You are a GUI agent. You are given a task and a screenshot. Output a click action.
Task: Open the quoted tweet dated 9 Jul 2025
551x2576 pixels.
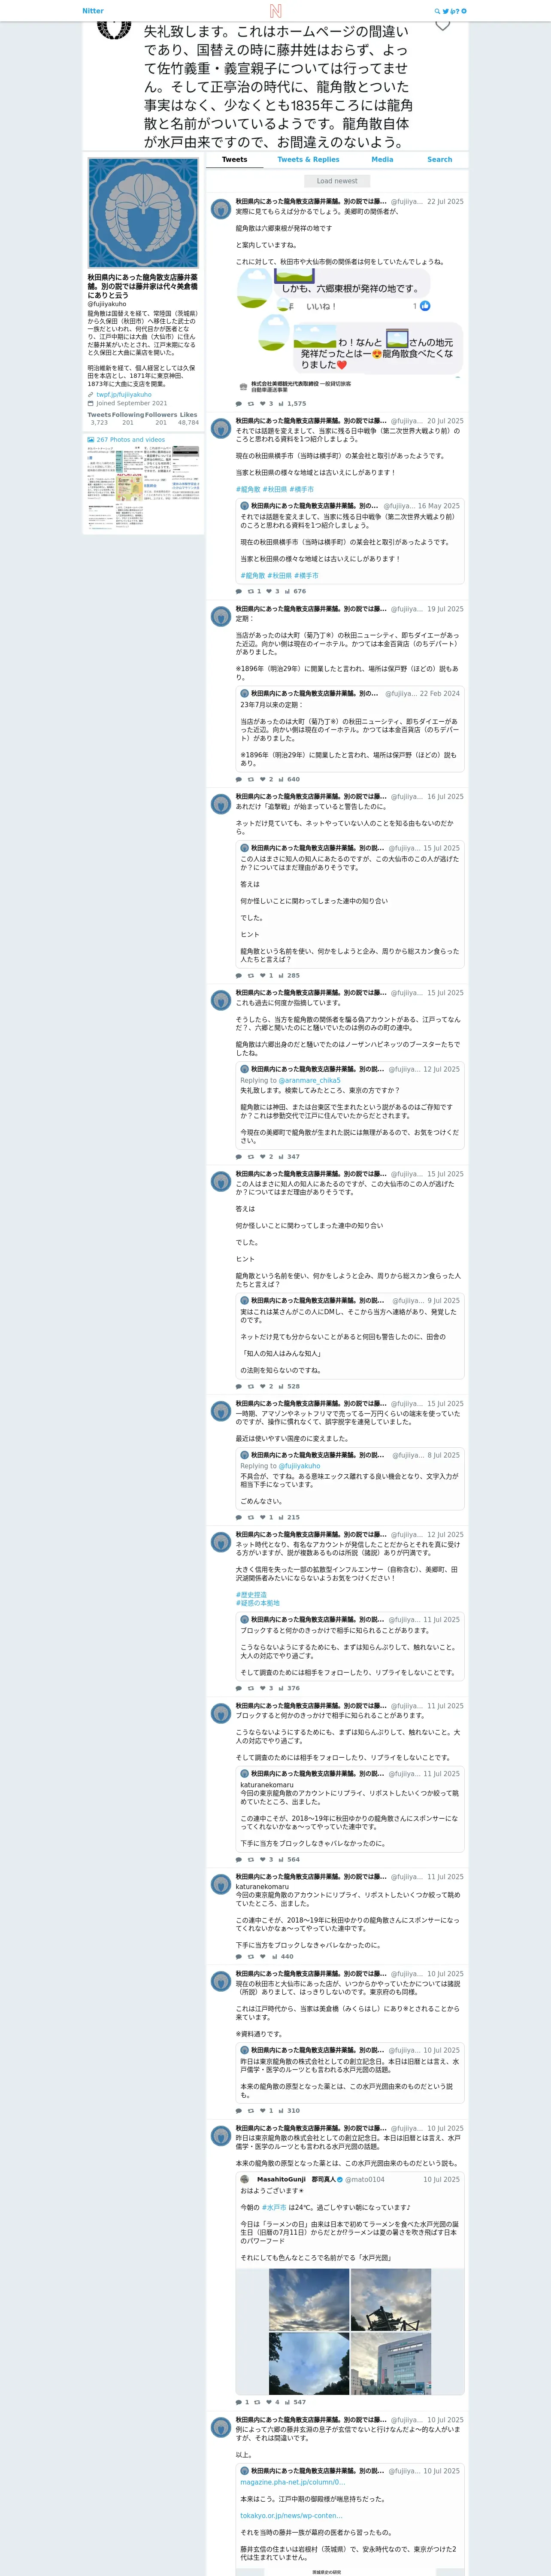350,1336
